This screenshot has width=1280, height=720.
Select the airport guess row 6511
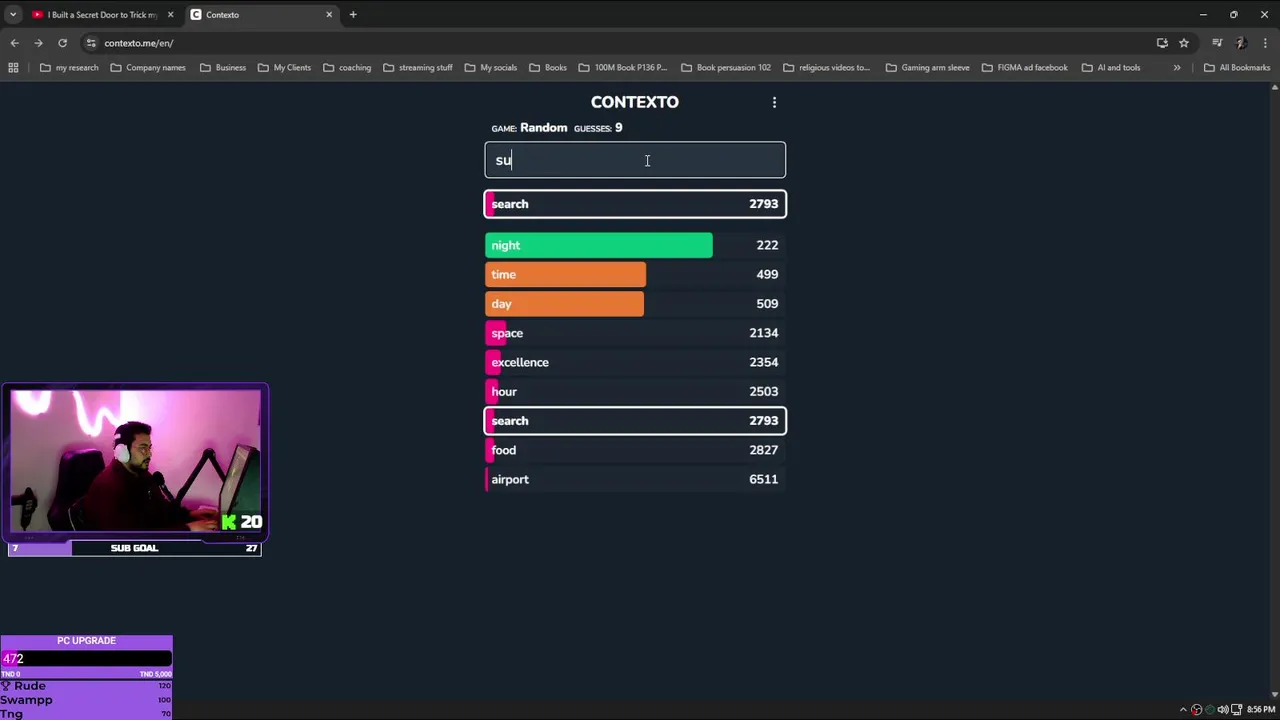click(635, 479)
